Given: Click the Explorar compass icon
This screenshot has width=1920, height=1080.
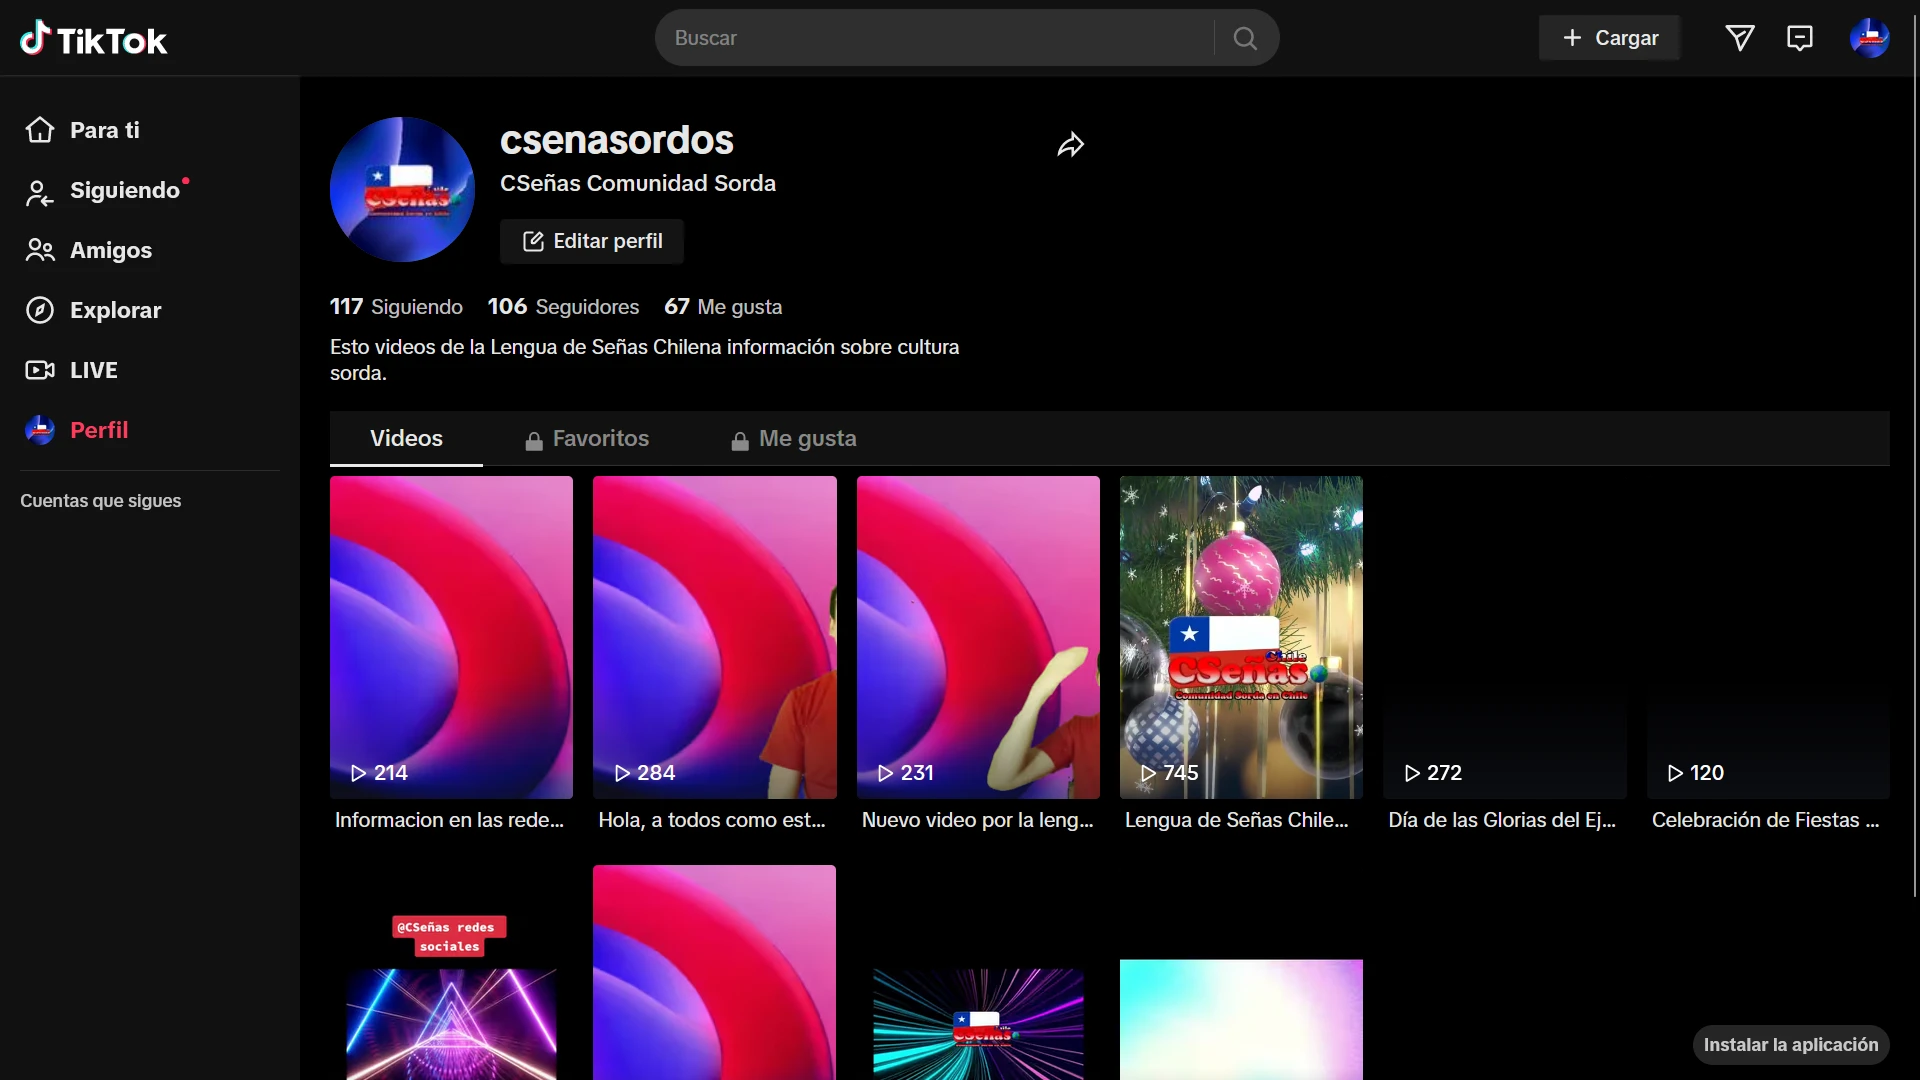Looking at the screenshot, I should point(40,310).
